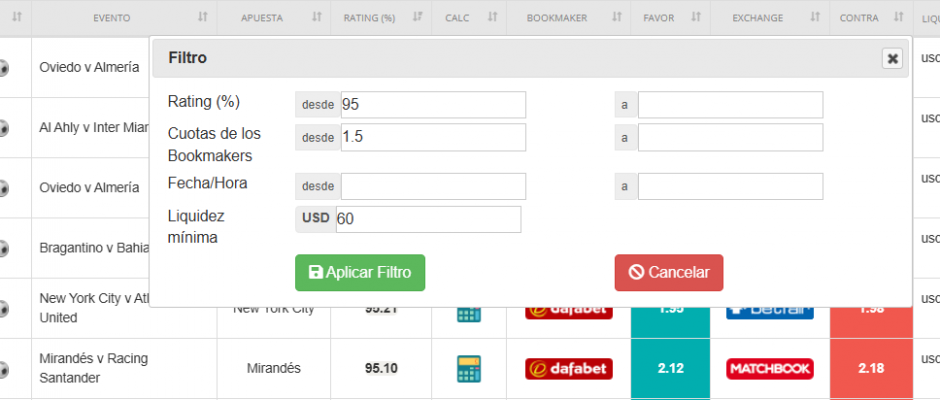The image size is (940, 400).
Task: Click the Rating (%) upper limit field
Action: (x=730, y=105)
